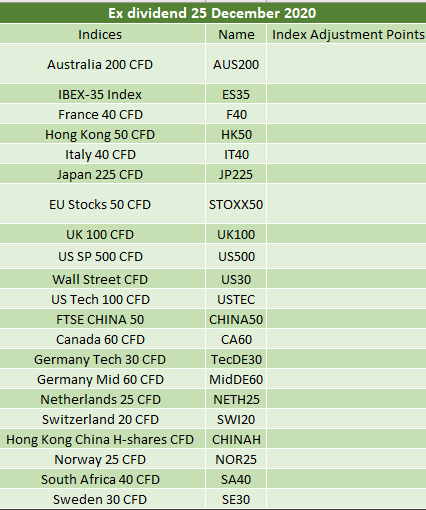Click the France 40 CFD cell
Image resolution: width=426 pixels, height=510 pixels.
click(102, 114)
